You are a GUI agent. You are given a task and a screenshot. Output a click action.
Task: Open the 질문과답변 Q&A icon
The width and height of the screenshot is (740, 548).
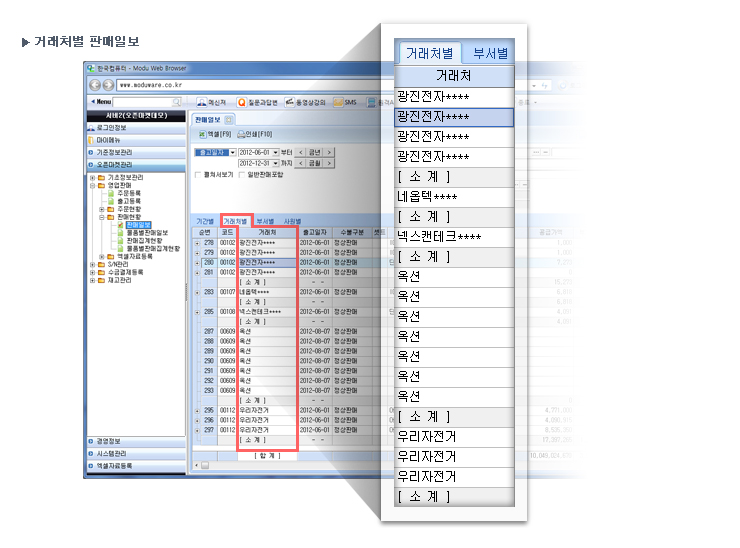[x=241, y=102]
